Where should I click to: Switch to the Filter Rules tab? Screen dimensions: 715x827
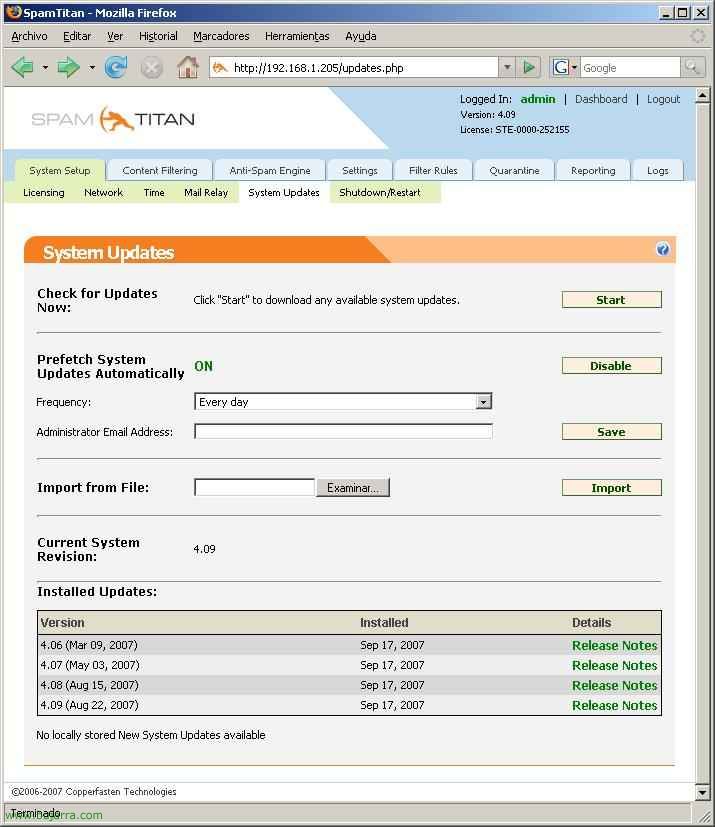433,170
